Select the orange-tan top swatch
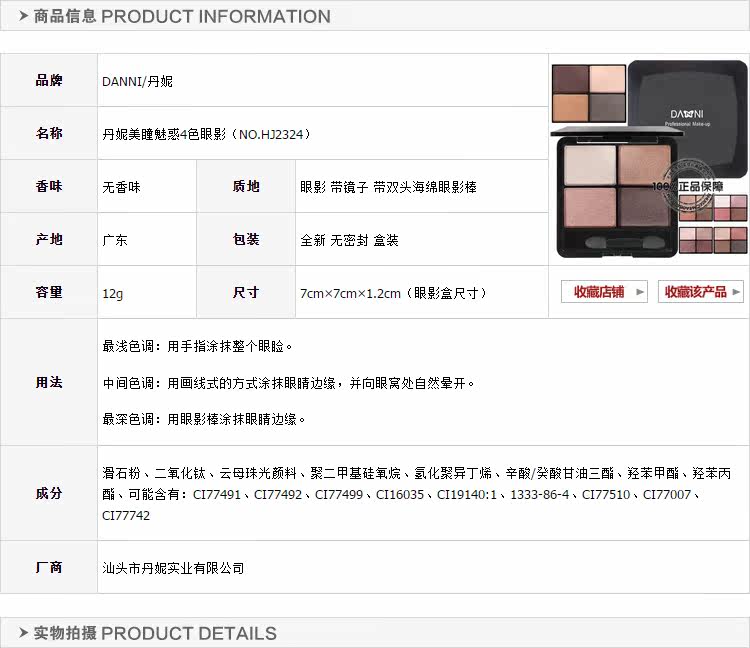The width and height of the screenshot is (750, 648). (x=570, y=108)
